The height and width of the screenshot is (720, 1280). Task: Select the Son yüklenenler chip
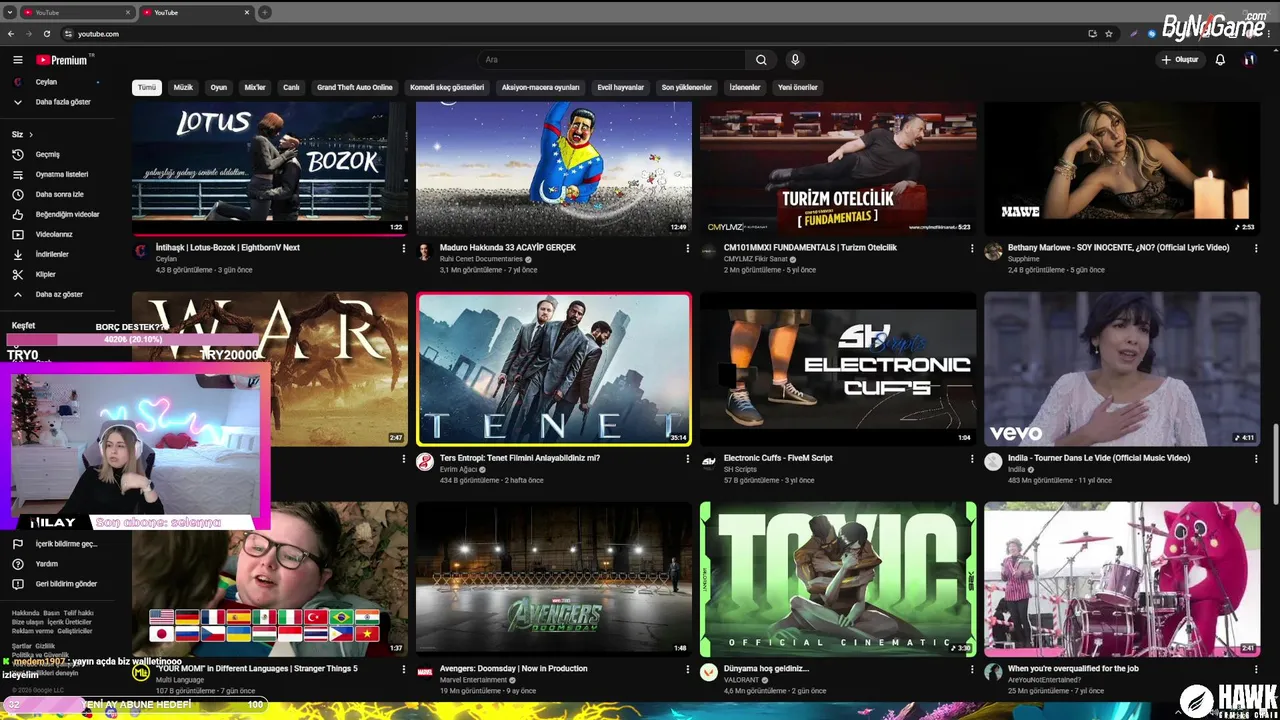[687, 87]
